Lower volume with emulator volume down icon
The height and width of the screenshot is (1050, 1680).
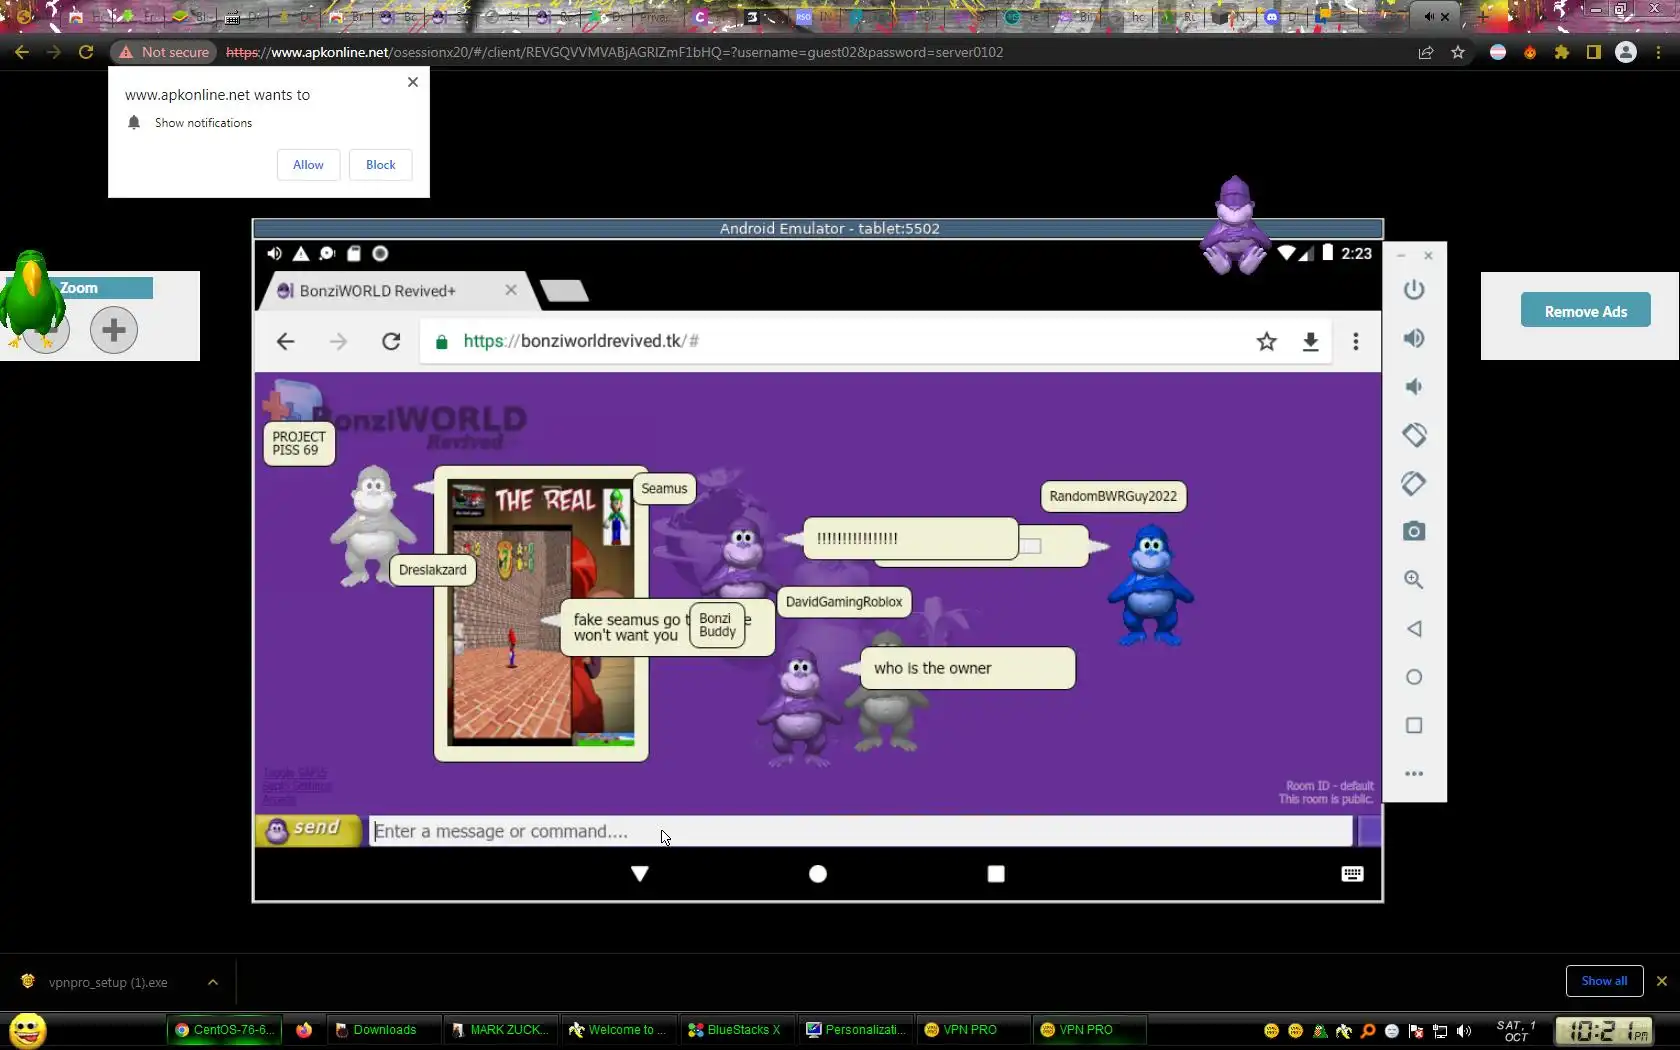pos(1413,387)
